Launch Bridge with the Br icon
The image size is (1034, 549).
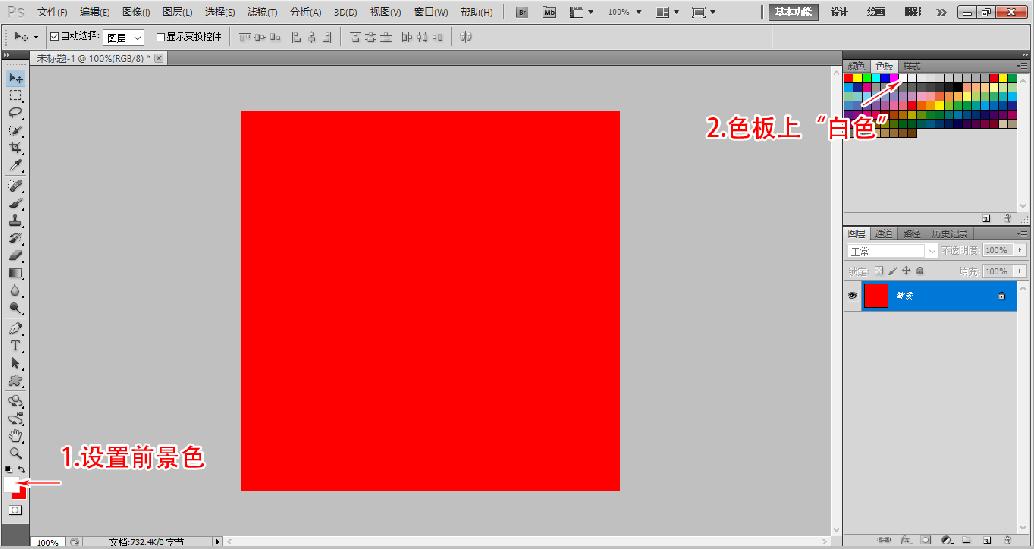tap(522, 12)
